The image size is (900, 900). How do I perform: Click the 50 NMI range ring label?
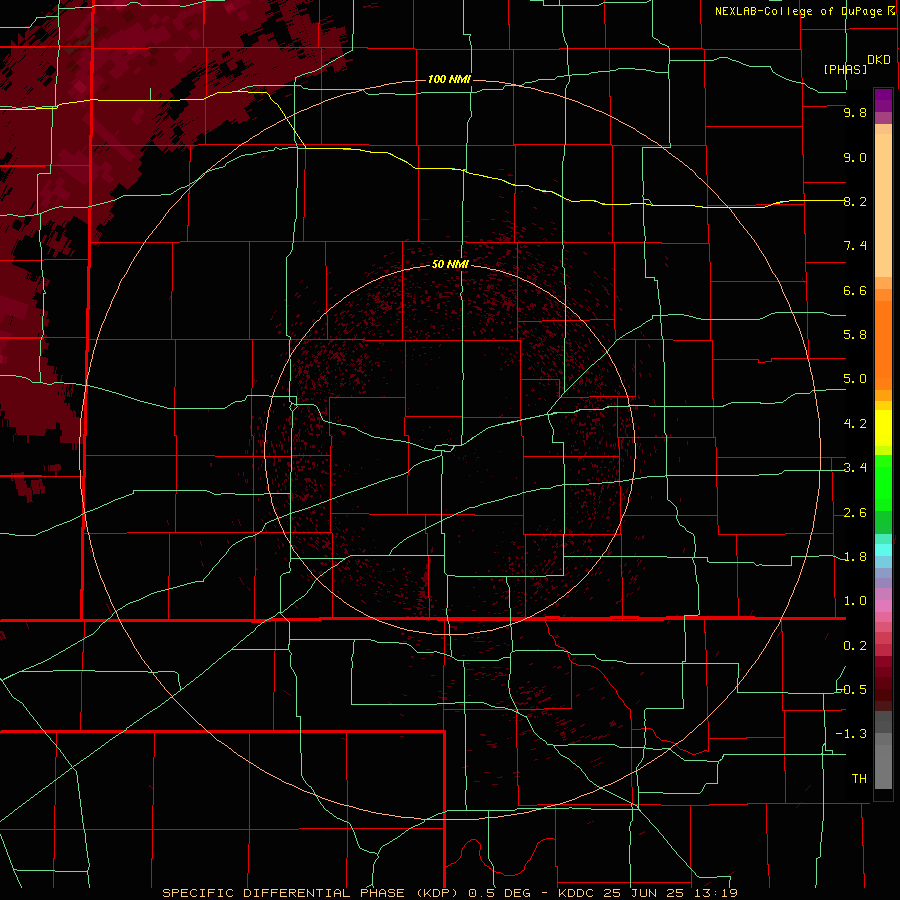[450, 264]
